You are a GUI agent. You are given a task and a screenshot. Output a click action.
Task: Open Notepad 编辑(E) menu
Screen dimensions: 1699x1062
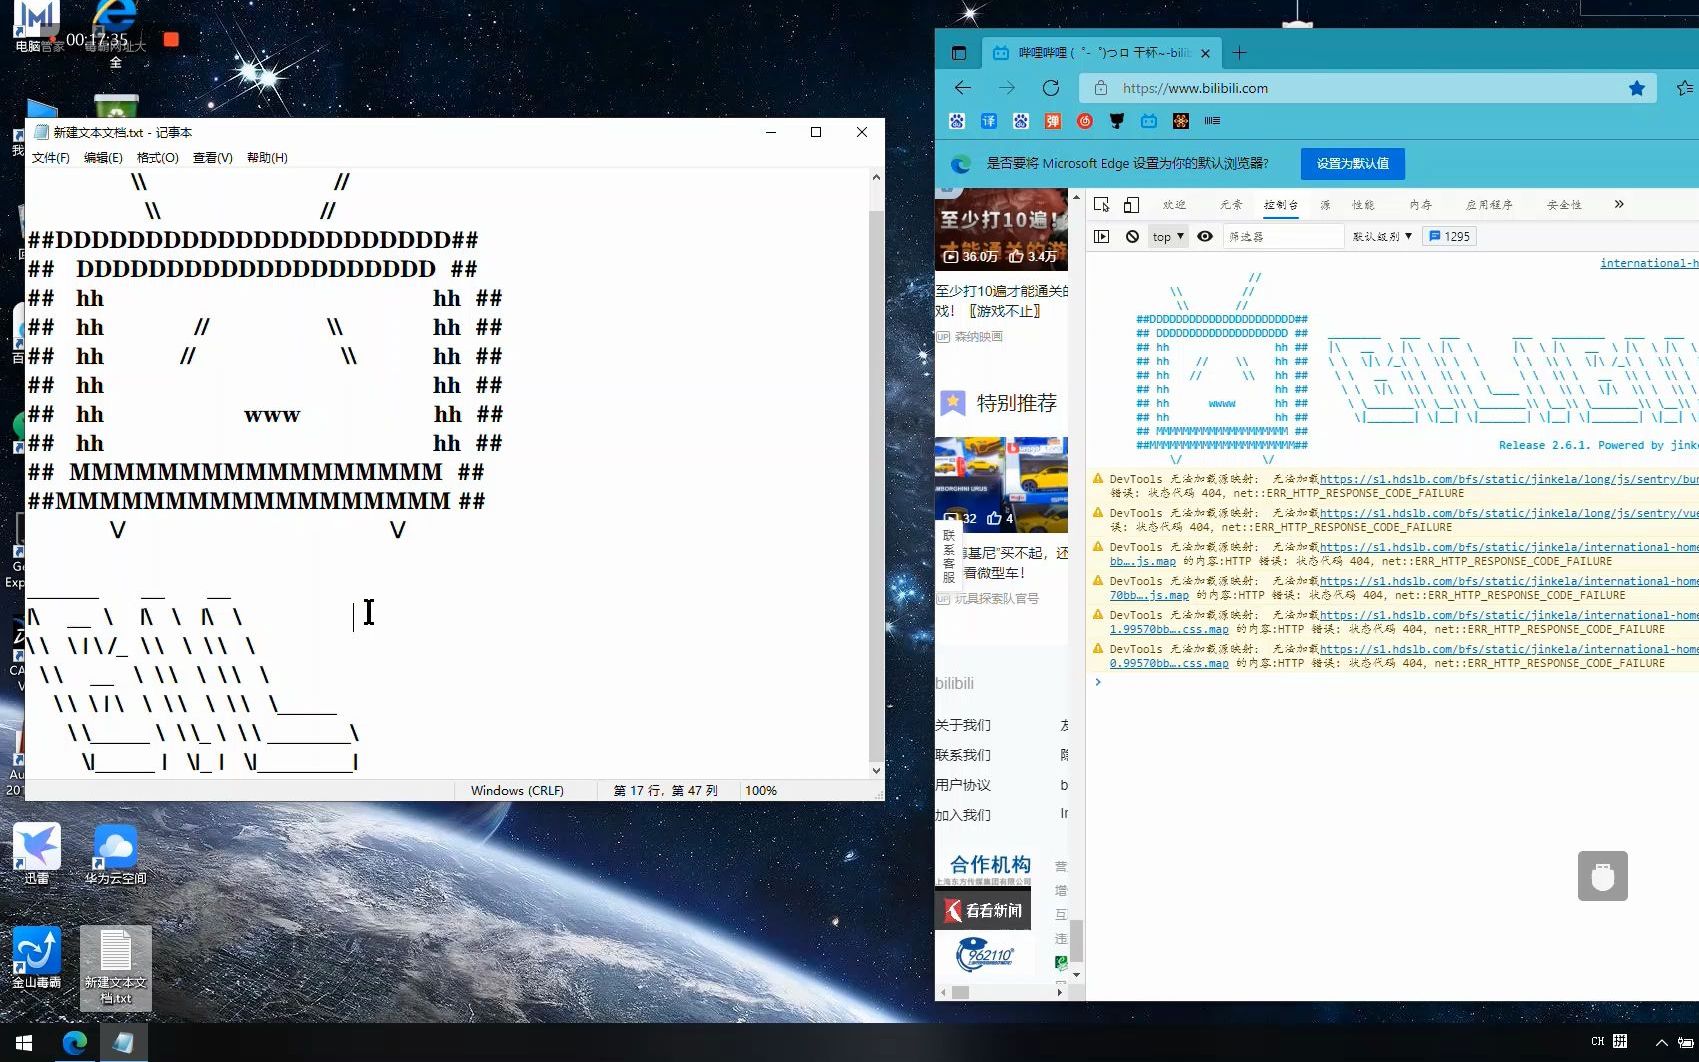point(103,158)
